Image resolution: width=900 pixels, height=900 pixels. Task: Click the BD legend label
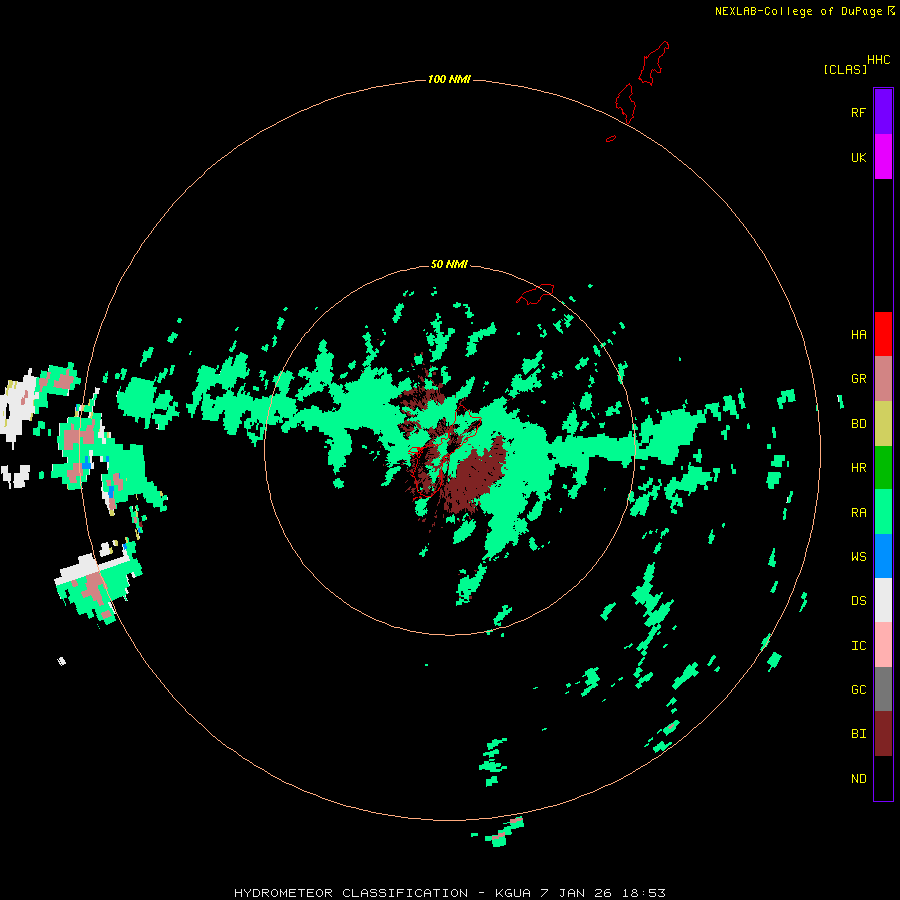(x=858, y=424)
